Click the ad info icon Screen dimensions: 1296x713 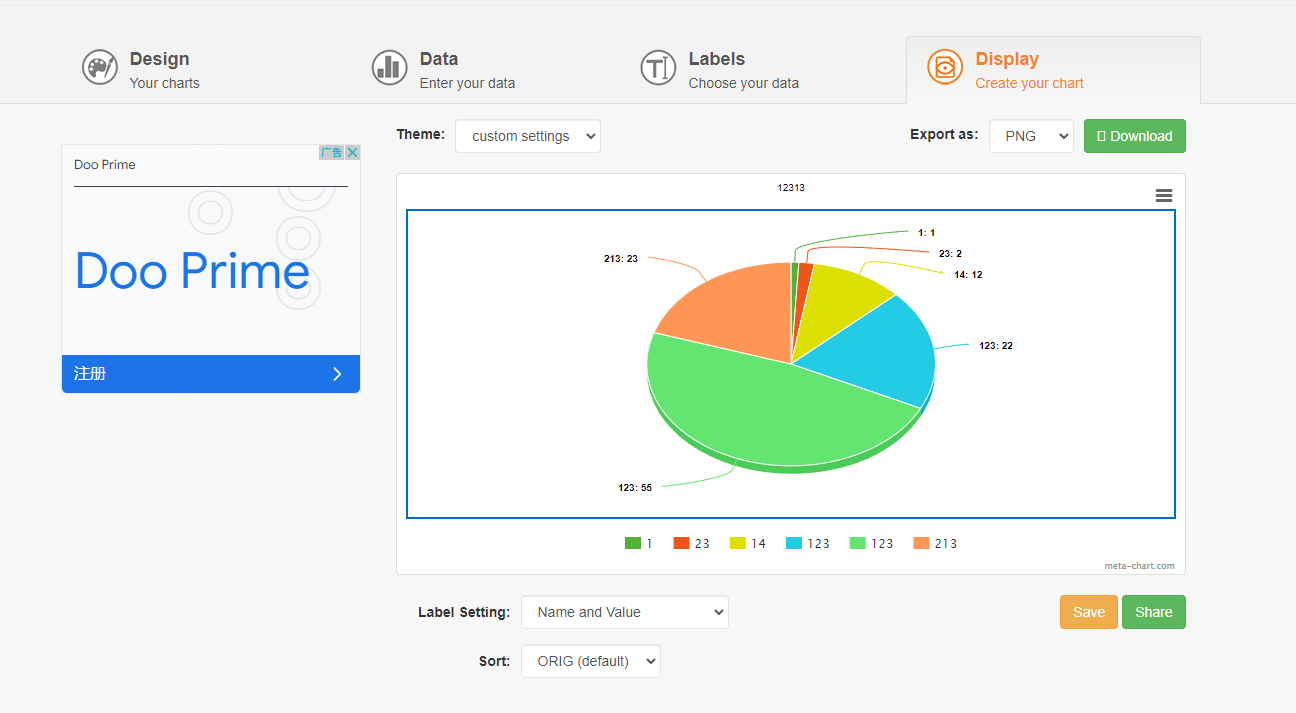[x=331, y=153]
